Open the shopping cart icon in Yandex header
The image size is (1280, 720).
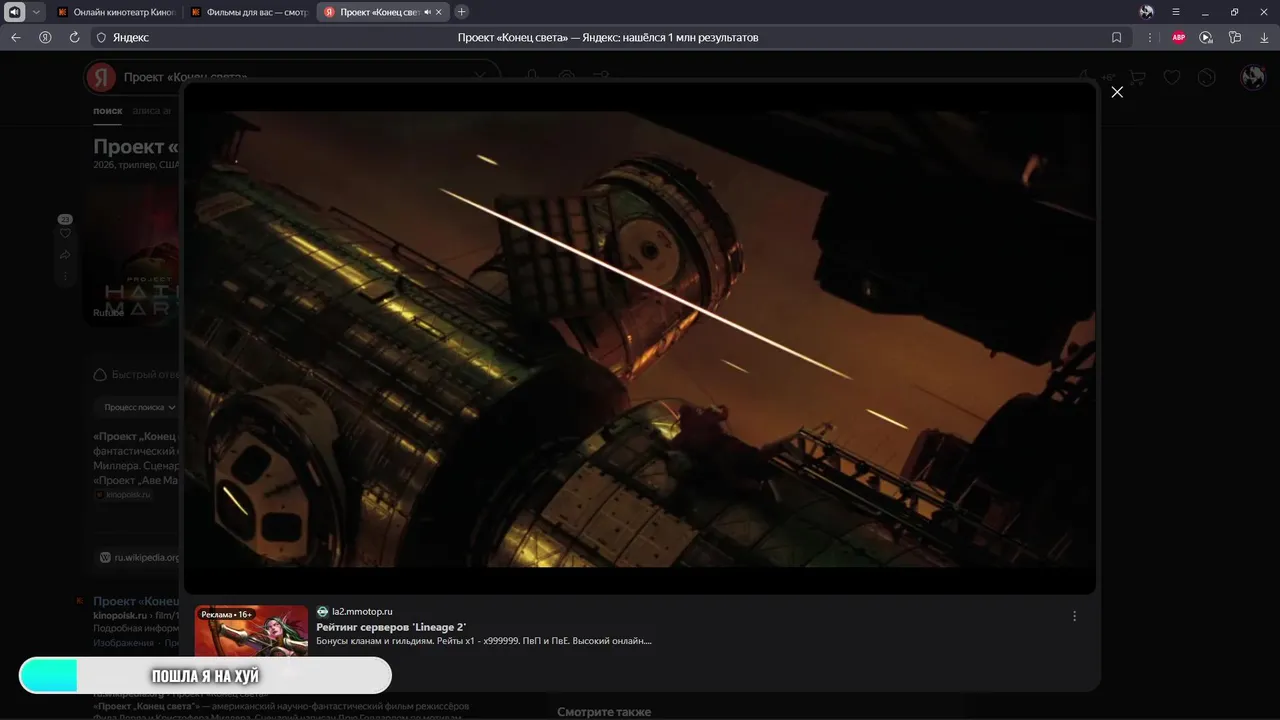pos(1137,77)
